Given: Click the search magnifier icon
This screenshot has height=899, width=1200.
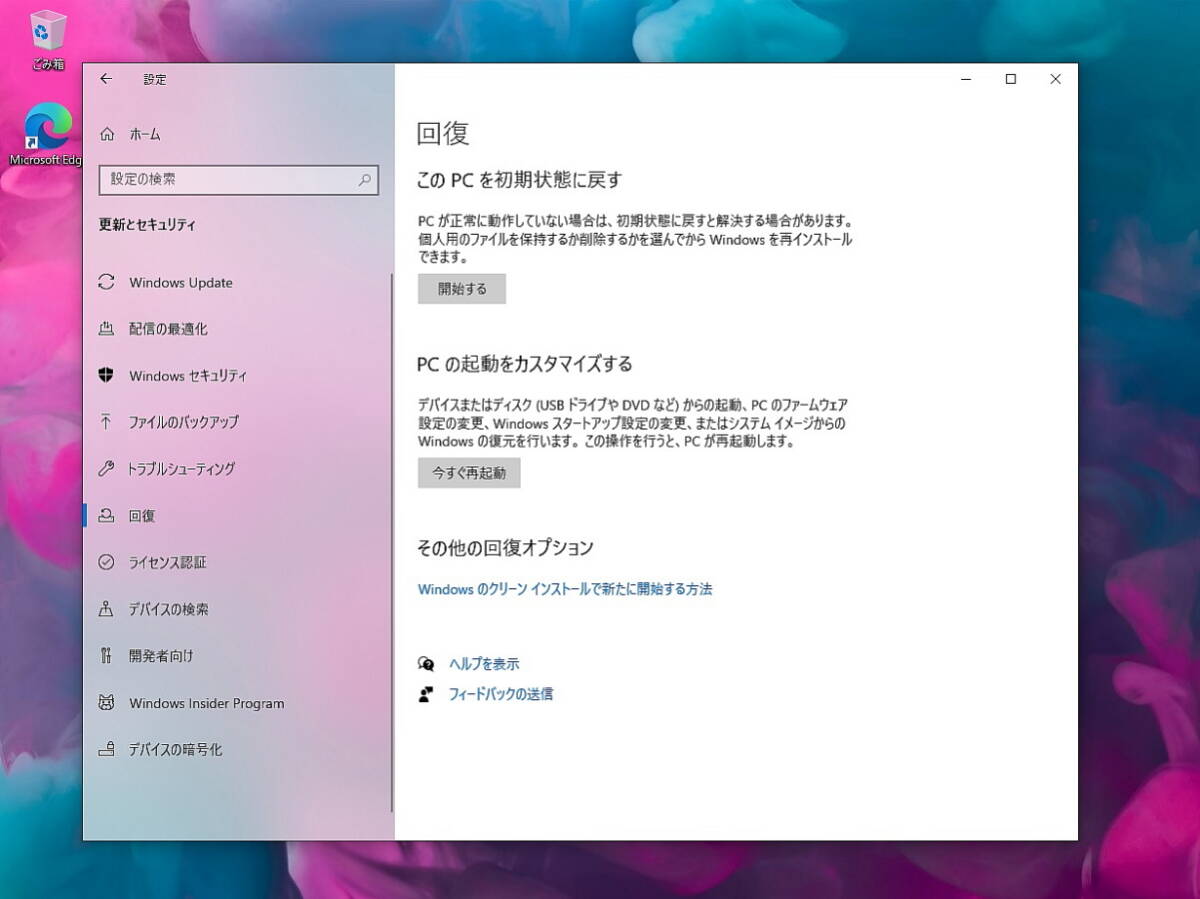Looking at the screenshot, I should (x=365, y=180).
